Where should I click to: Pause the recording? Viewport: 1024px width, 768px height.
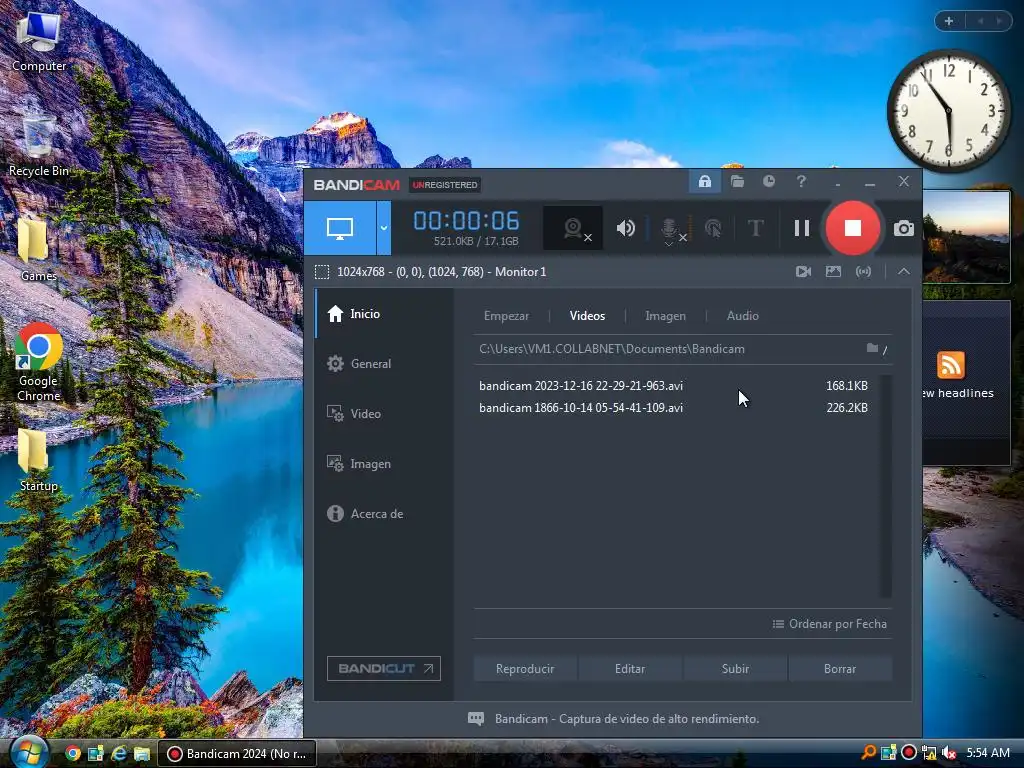click(x=802, y=228)
